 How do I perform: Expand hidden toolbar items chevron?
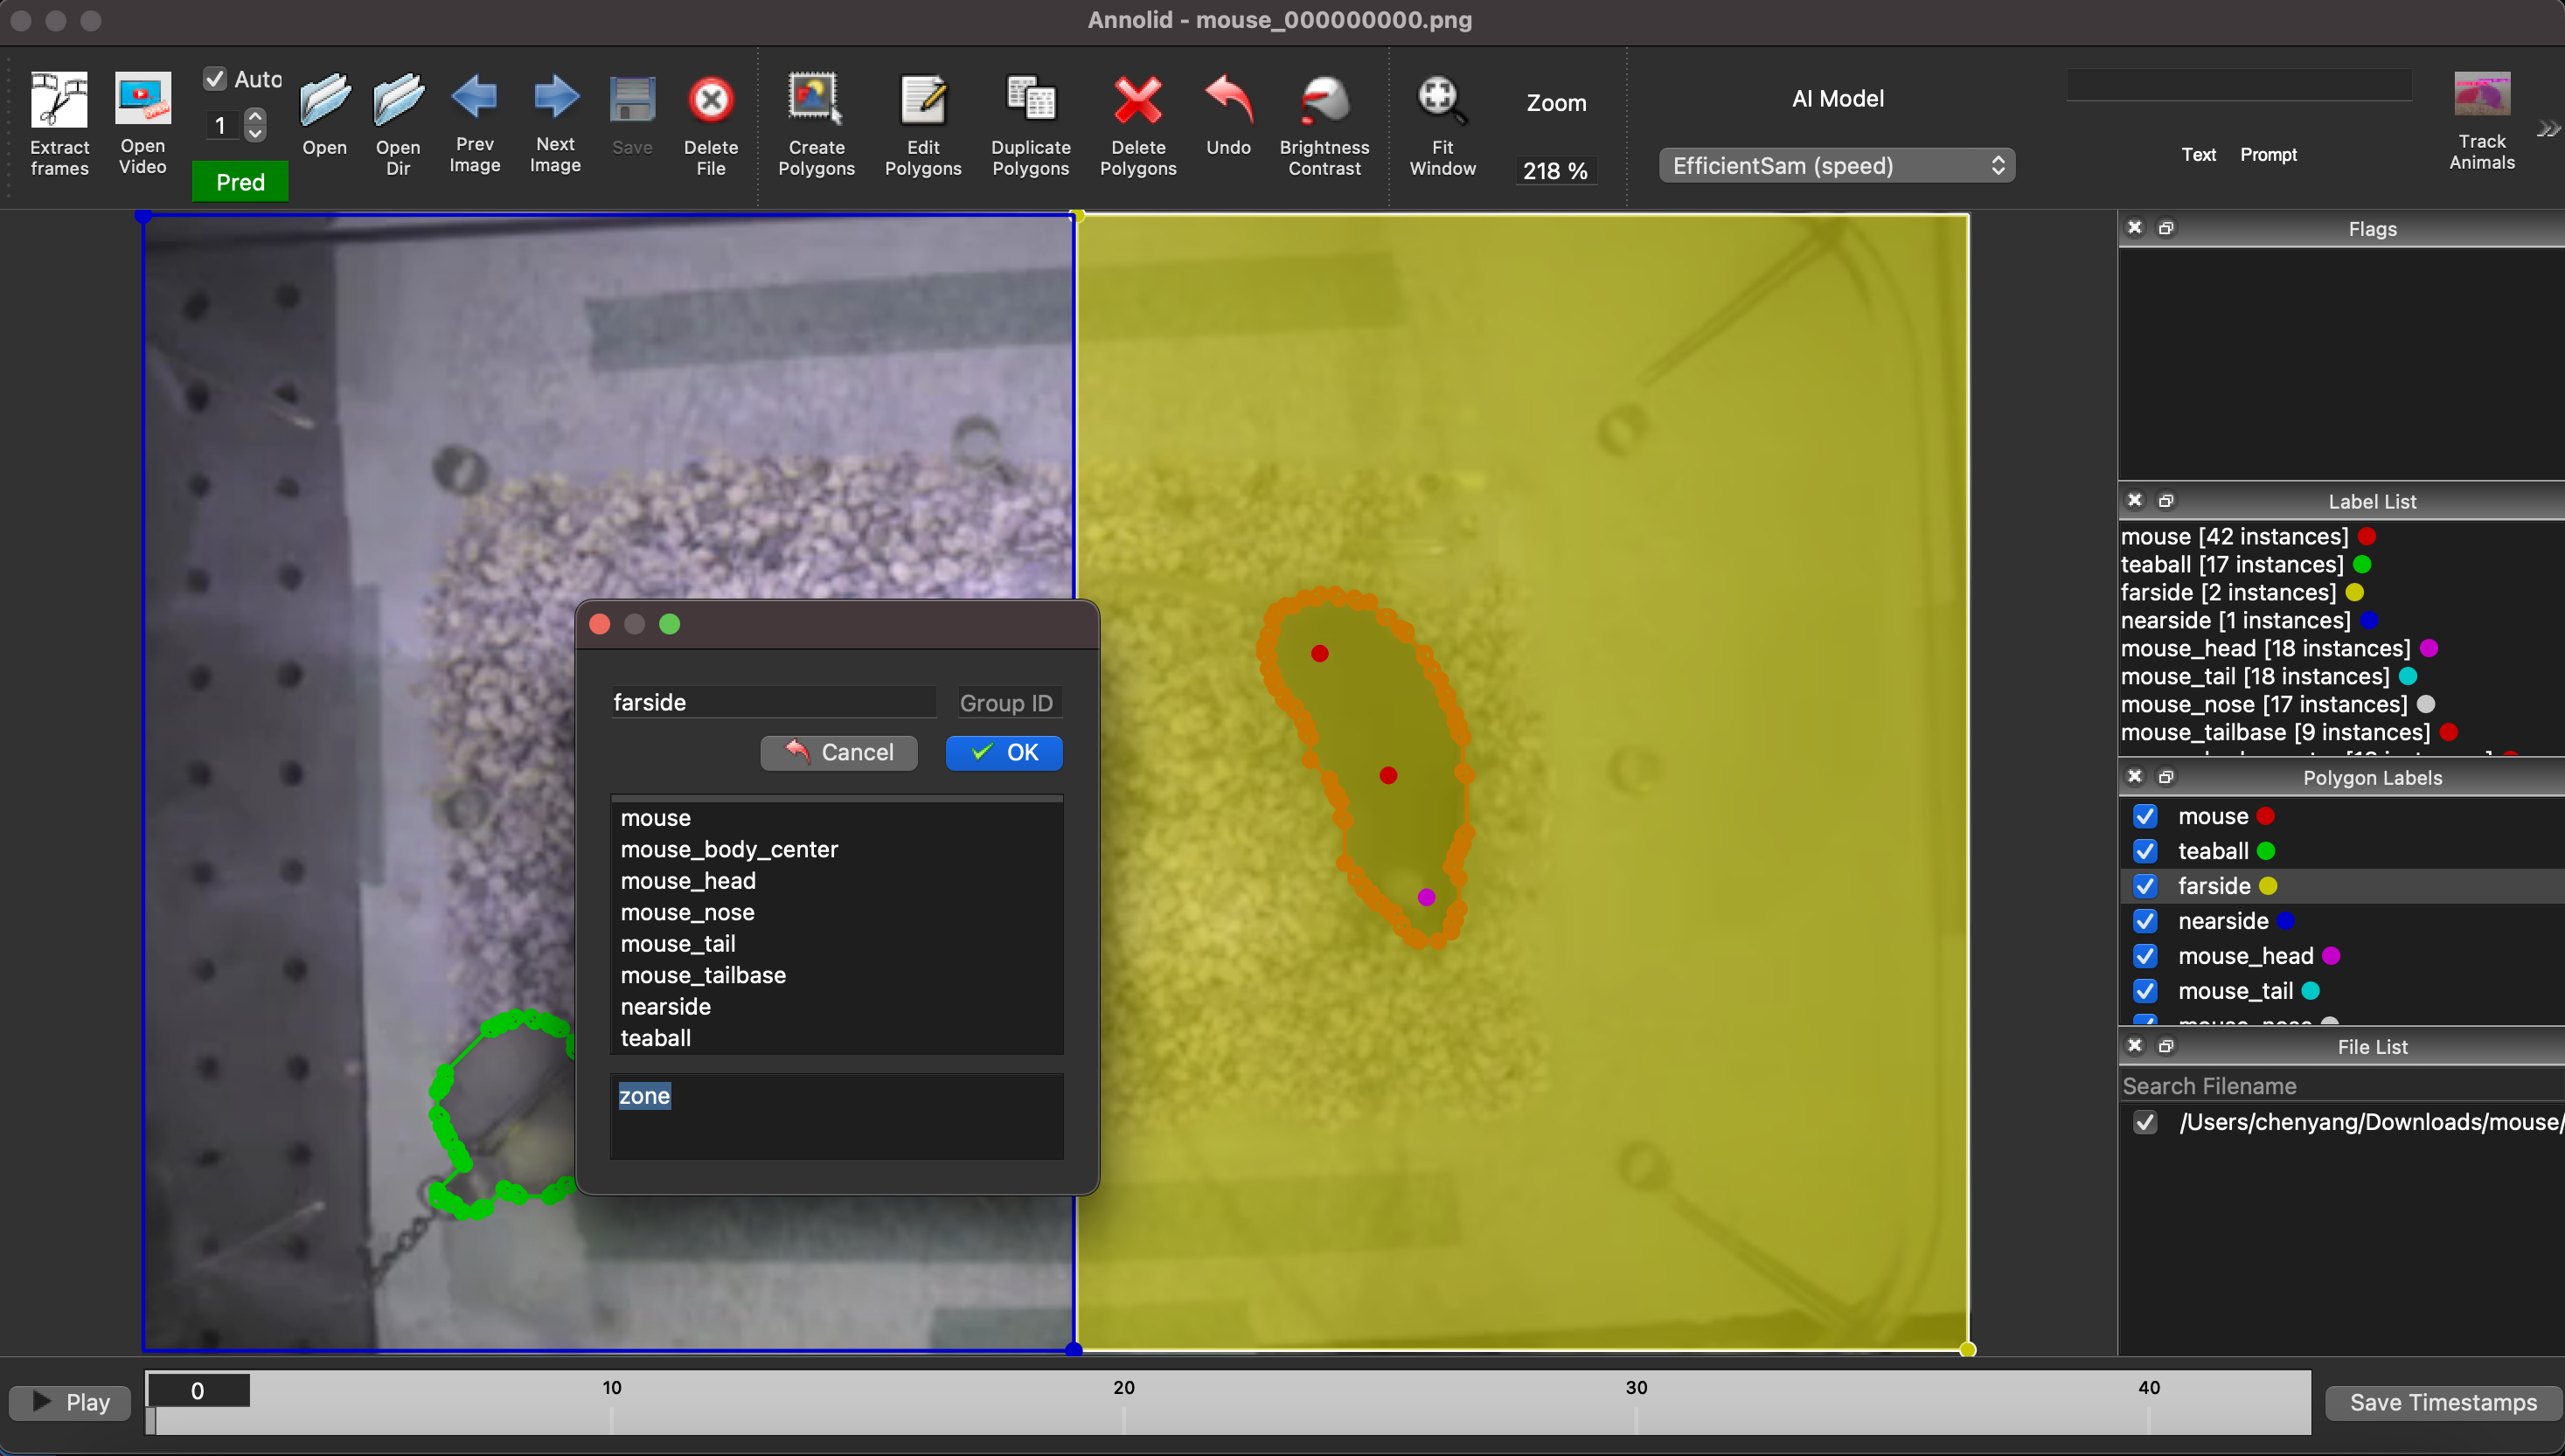2548,129
